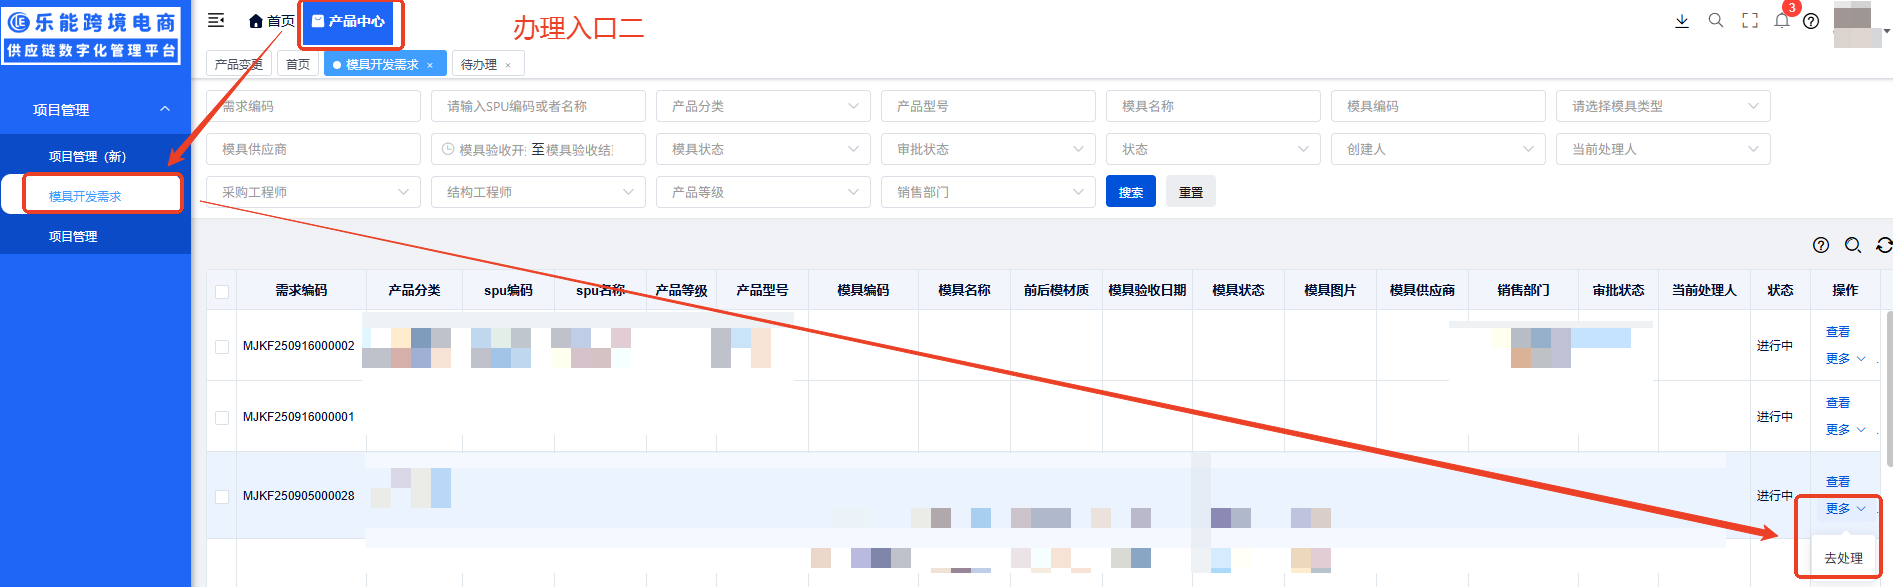Switch to the 首页 page tab
This screenshot has width=1893, height=587.
click(297, 64)
